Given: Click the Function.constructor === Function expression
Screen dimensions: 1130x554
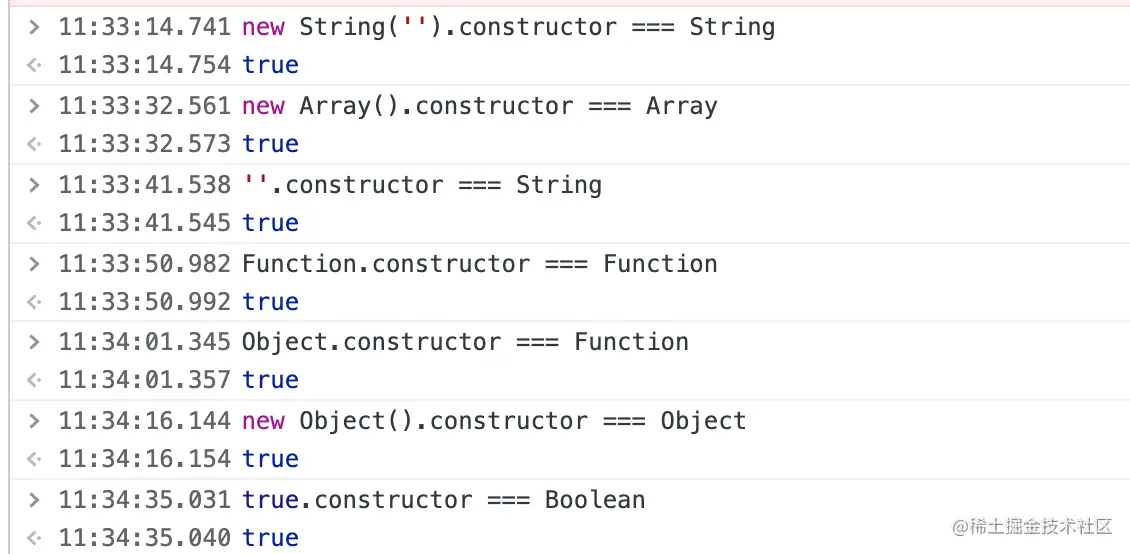Looking at the screenshot, I should [x=479, y=264].
